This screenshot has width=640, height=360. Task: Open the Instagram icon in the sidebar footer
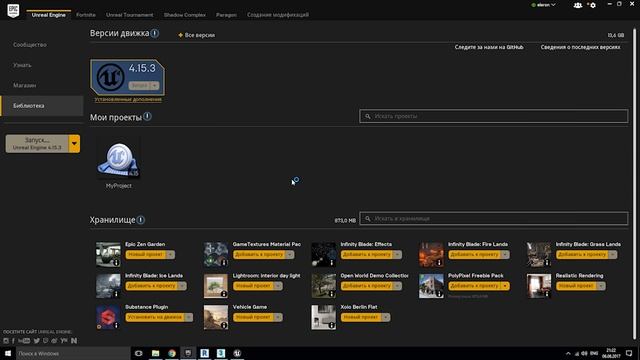click(6, 340)
